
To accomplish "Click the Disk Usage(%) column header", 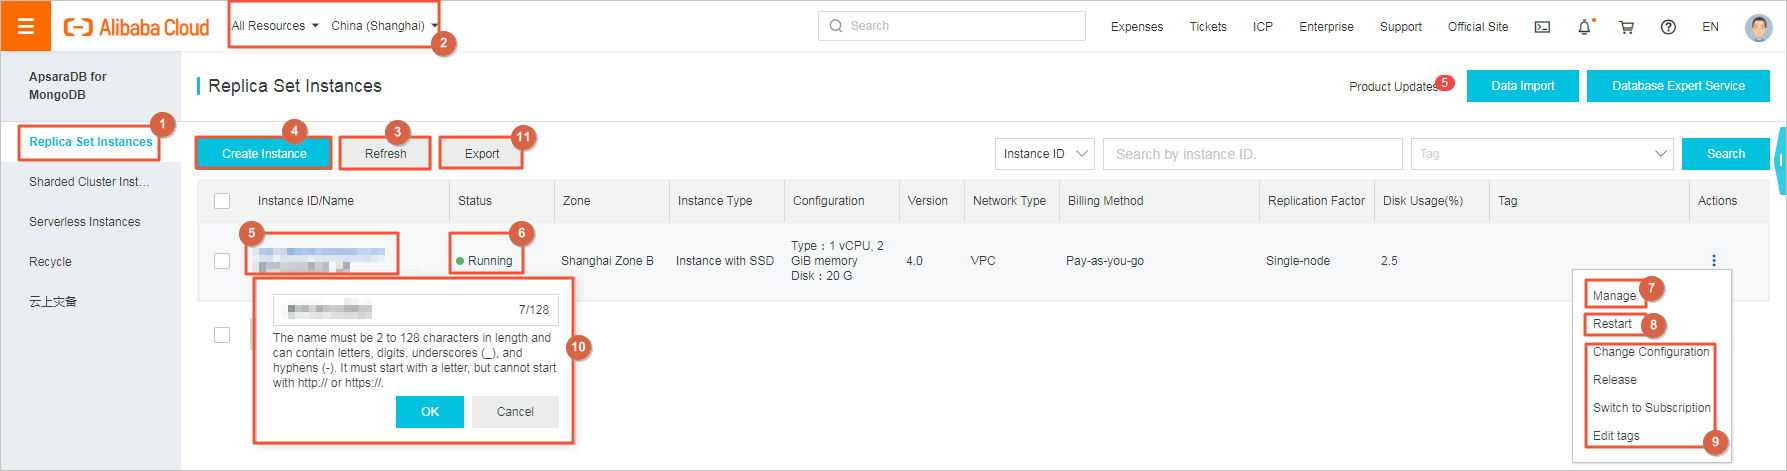I will click(x=1423, y=201).
